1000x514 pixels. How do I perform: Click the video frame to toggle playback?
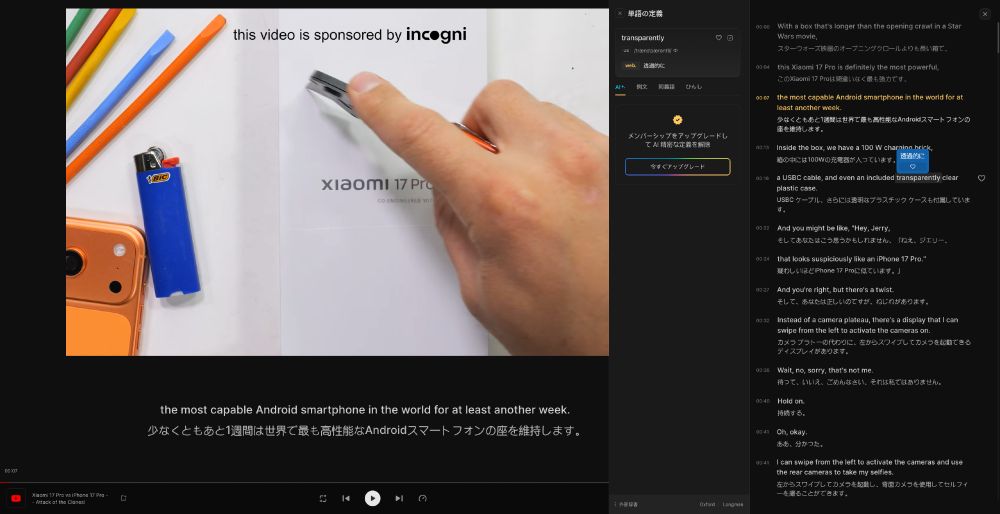point(337,182)
